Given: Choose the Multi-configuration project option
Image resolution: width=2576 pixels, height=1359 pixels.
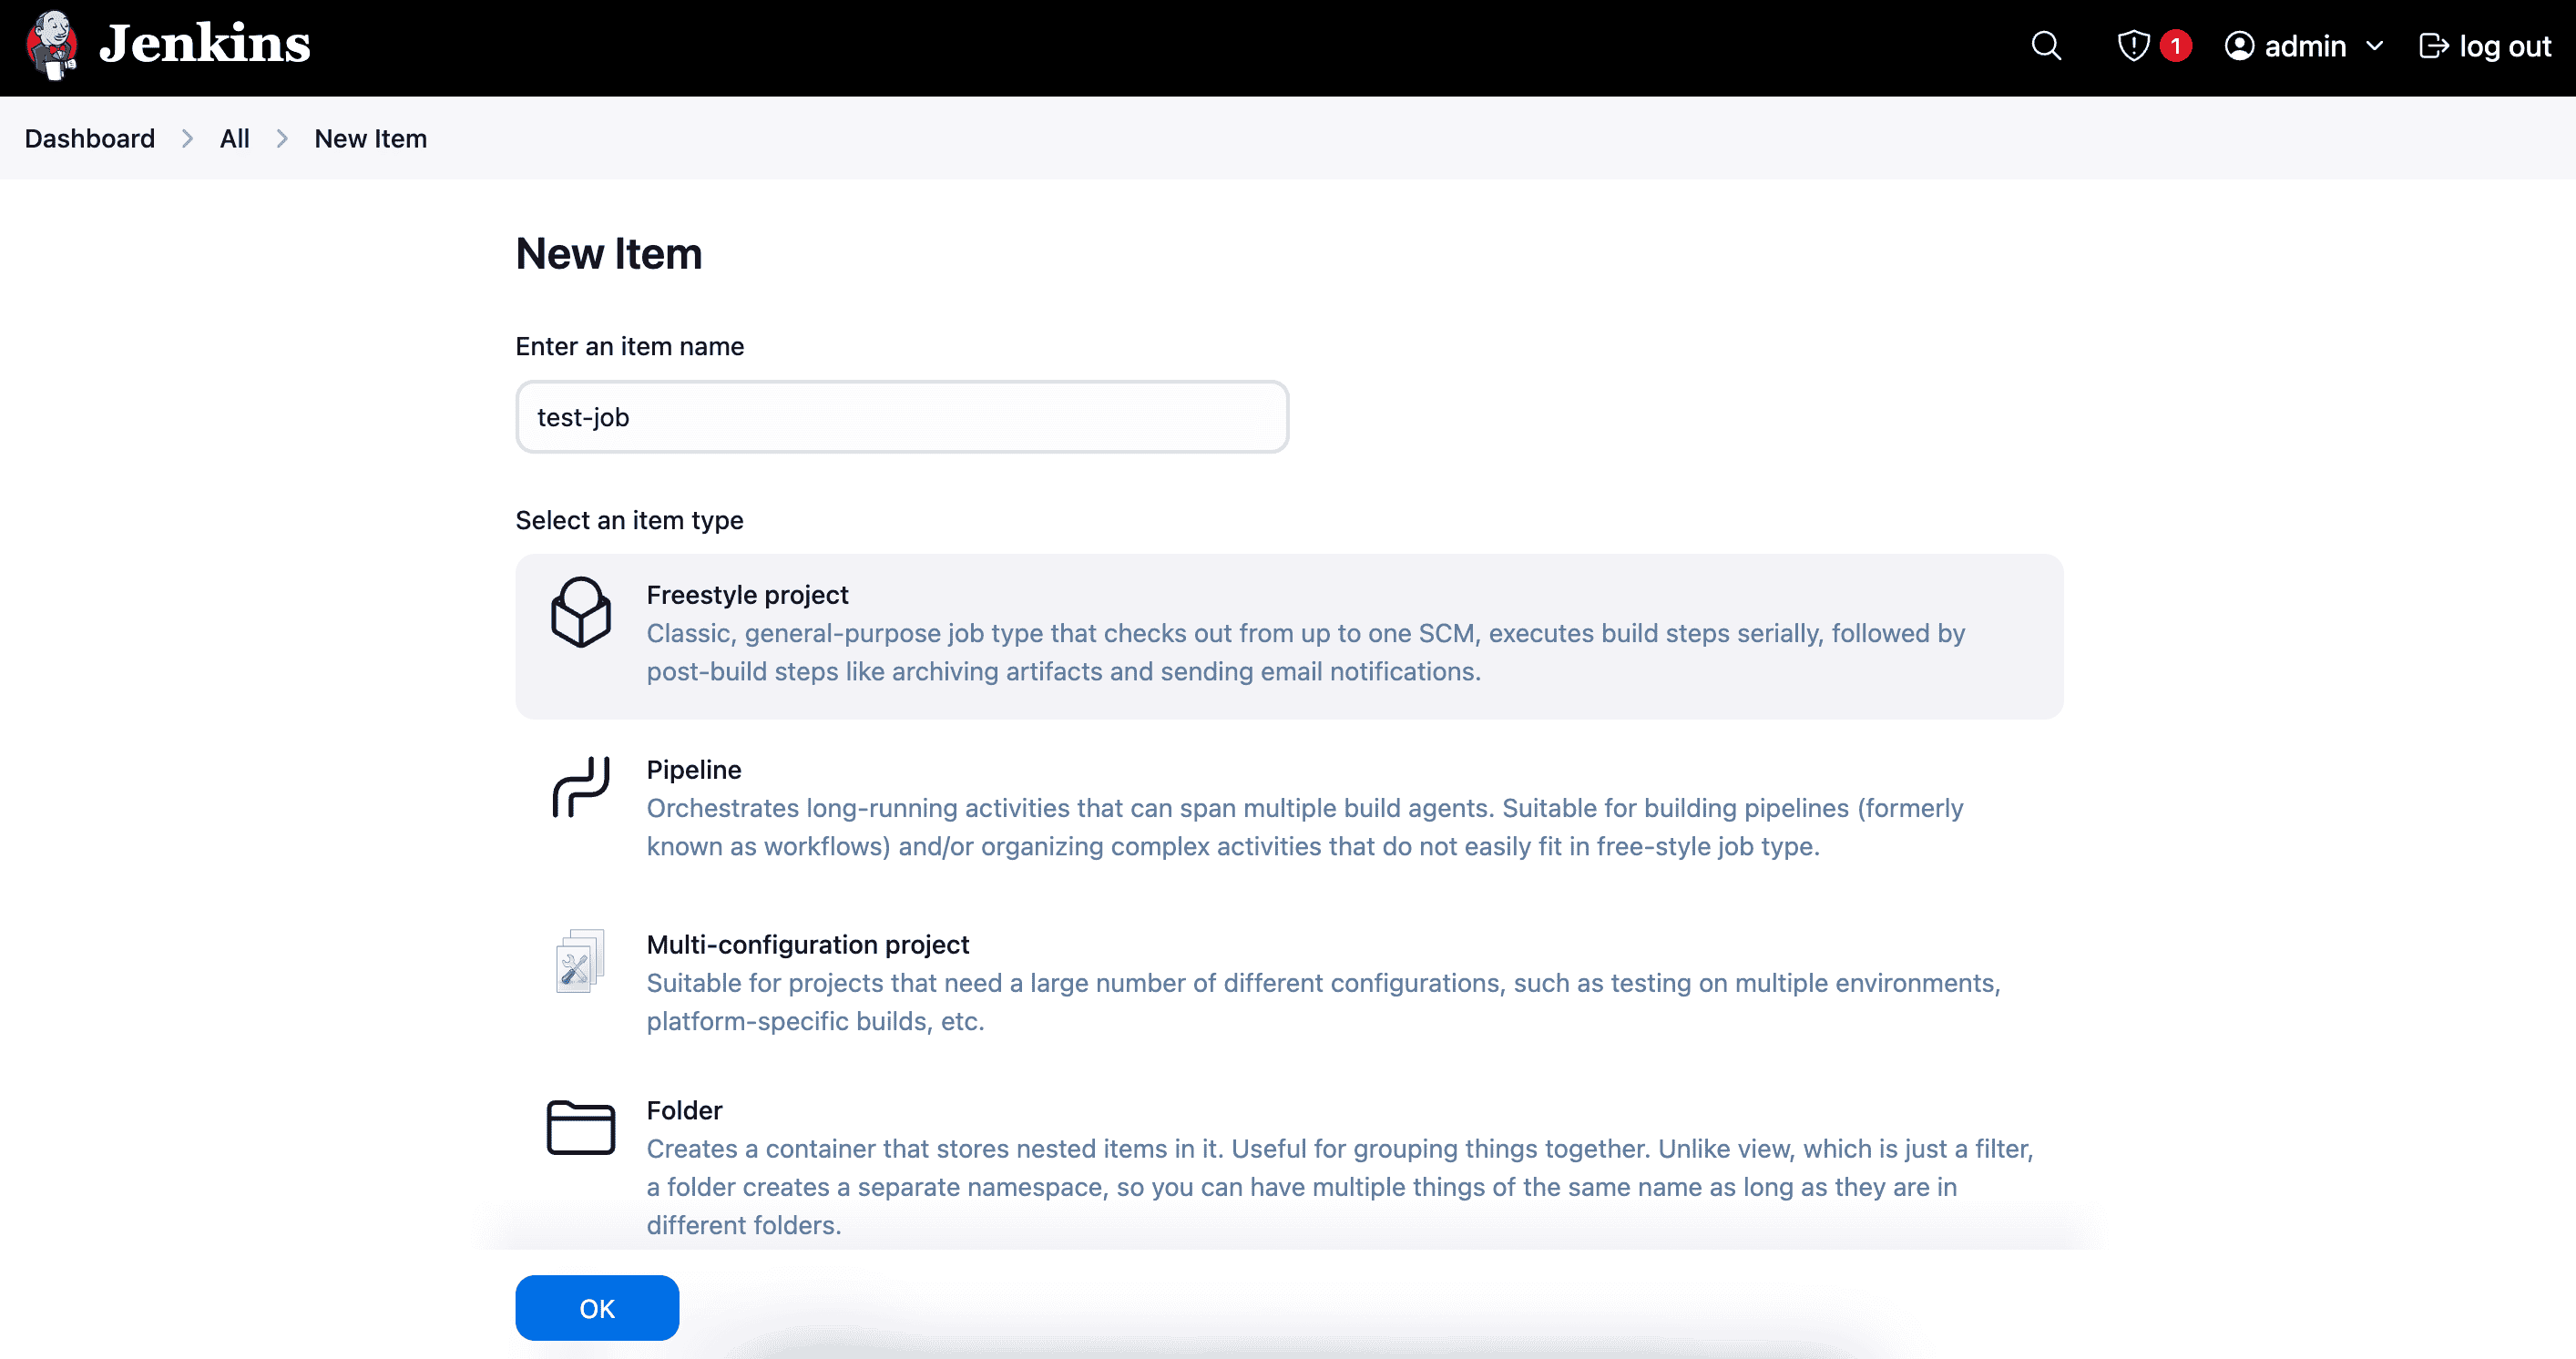Looking at the screenshot, I should (807, 945).
